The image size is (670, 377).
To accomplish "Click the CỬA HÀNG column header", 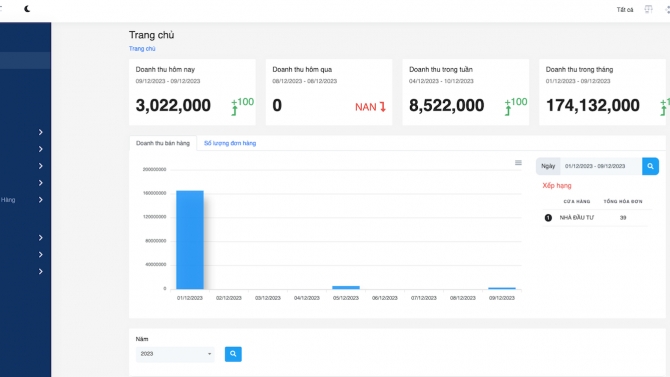I will (x=576, y=201).
